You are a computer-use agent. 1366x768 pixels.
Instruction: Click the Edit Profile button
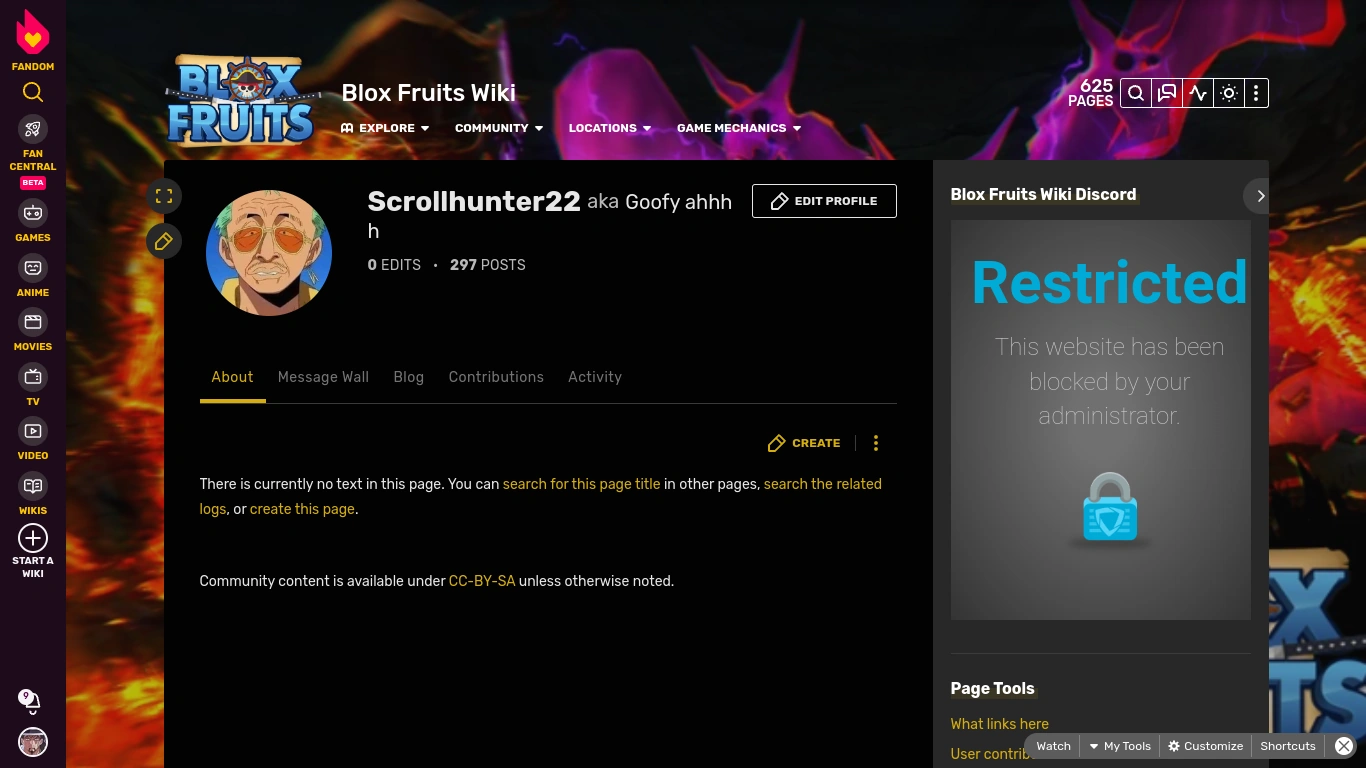click(x=824, y=201)
